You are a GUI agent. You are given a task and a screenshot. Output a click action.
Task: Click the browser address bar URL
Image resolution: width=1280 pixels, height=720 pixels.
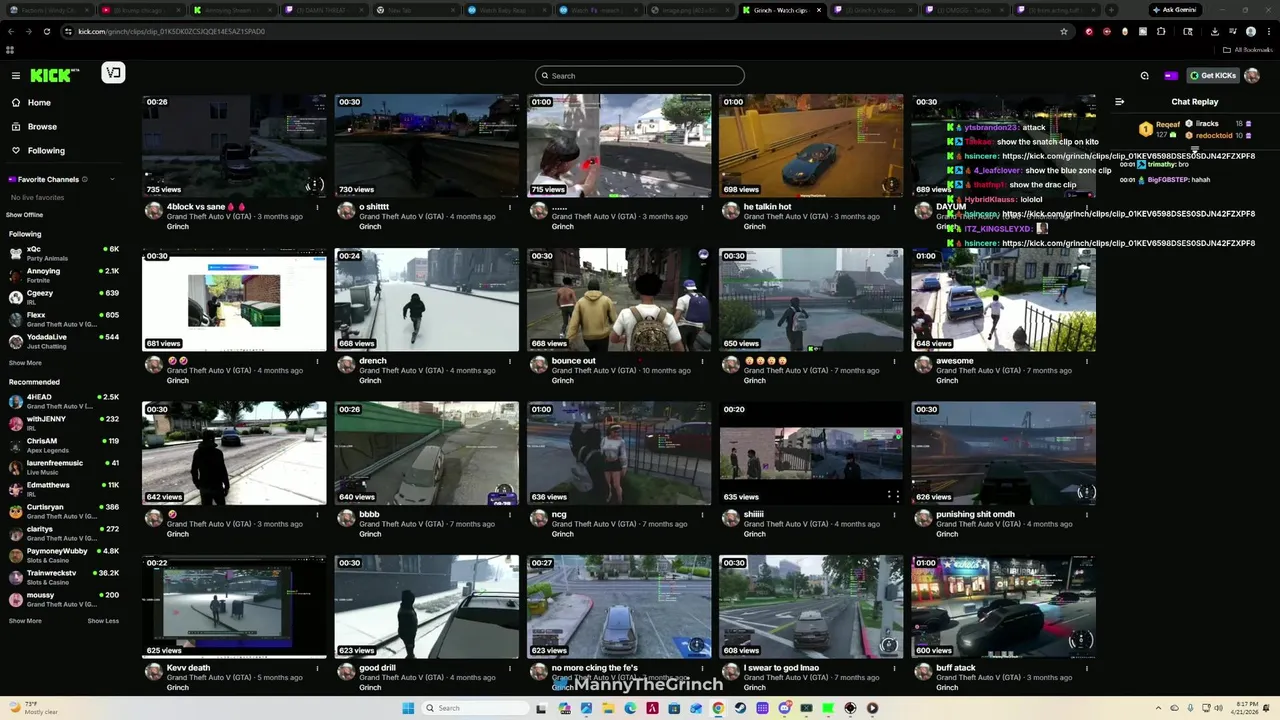[171, 31]
